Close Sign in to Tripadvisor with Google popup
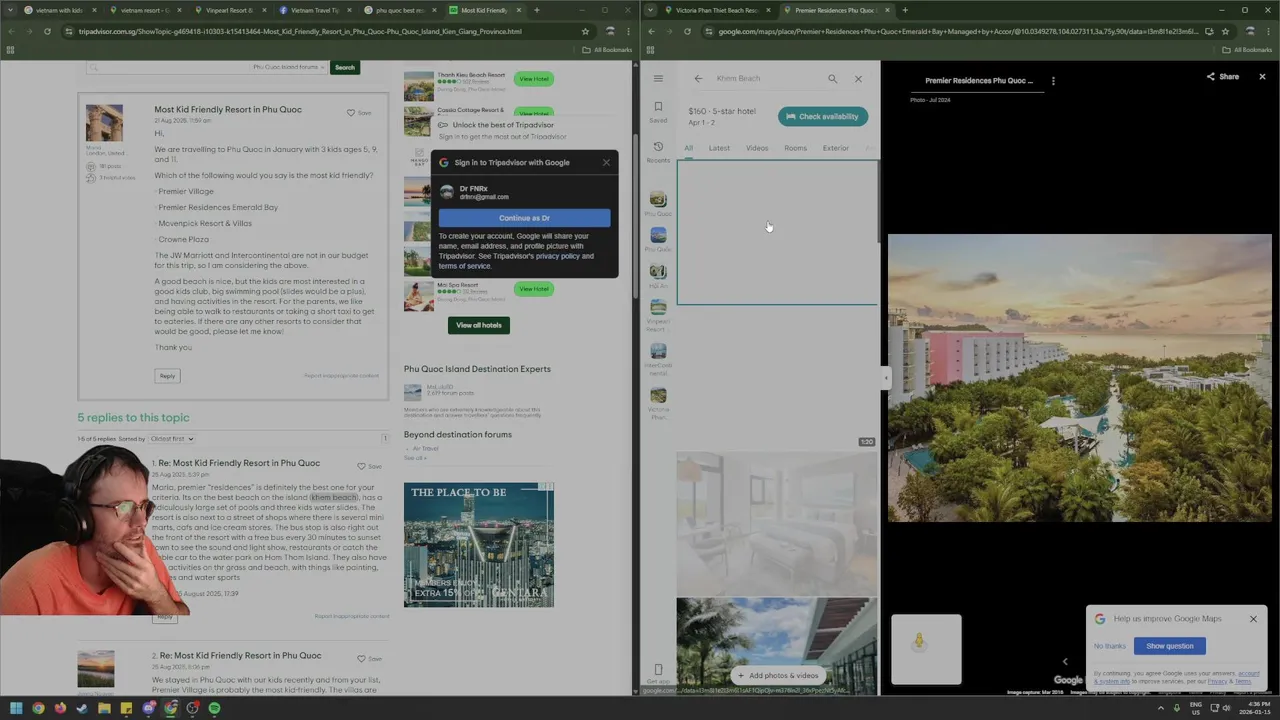Image resolution: width=1280 pixels, height=720 pixels. (x=606, y=162)
